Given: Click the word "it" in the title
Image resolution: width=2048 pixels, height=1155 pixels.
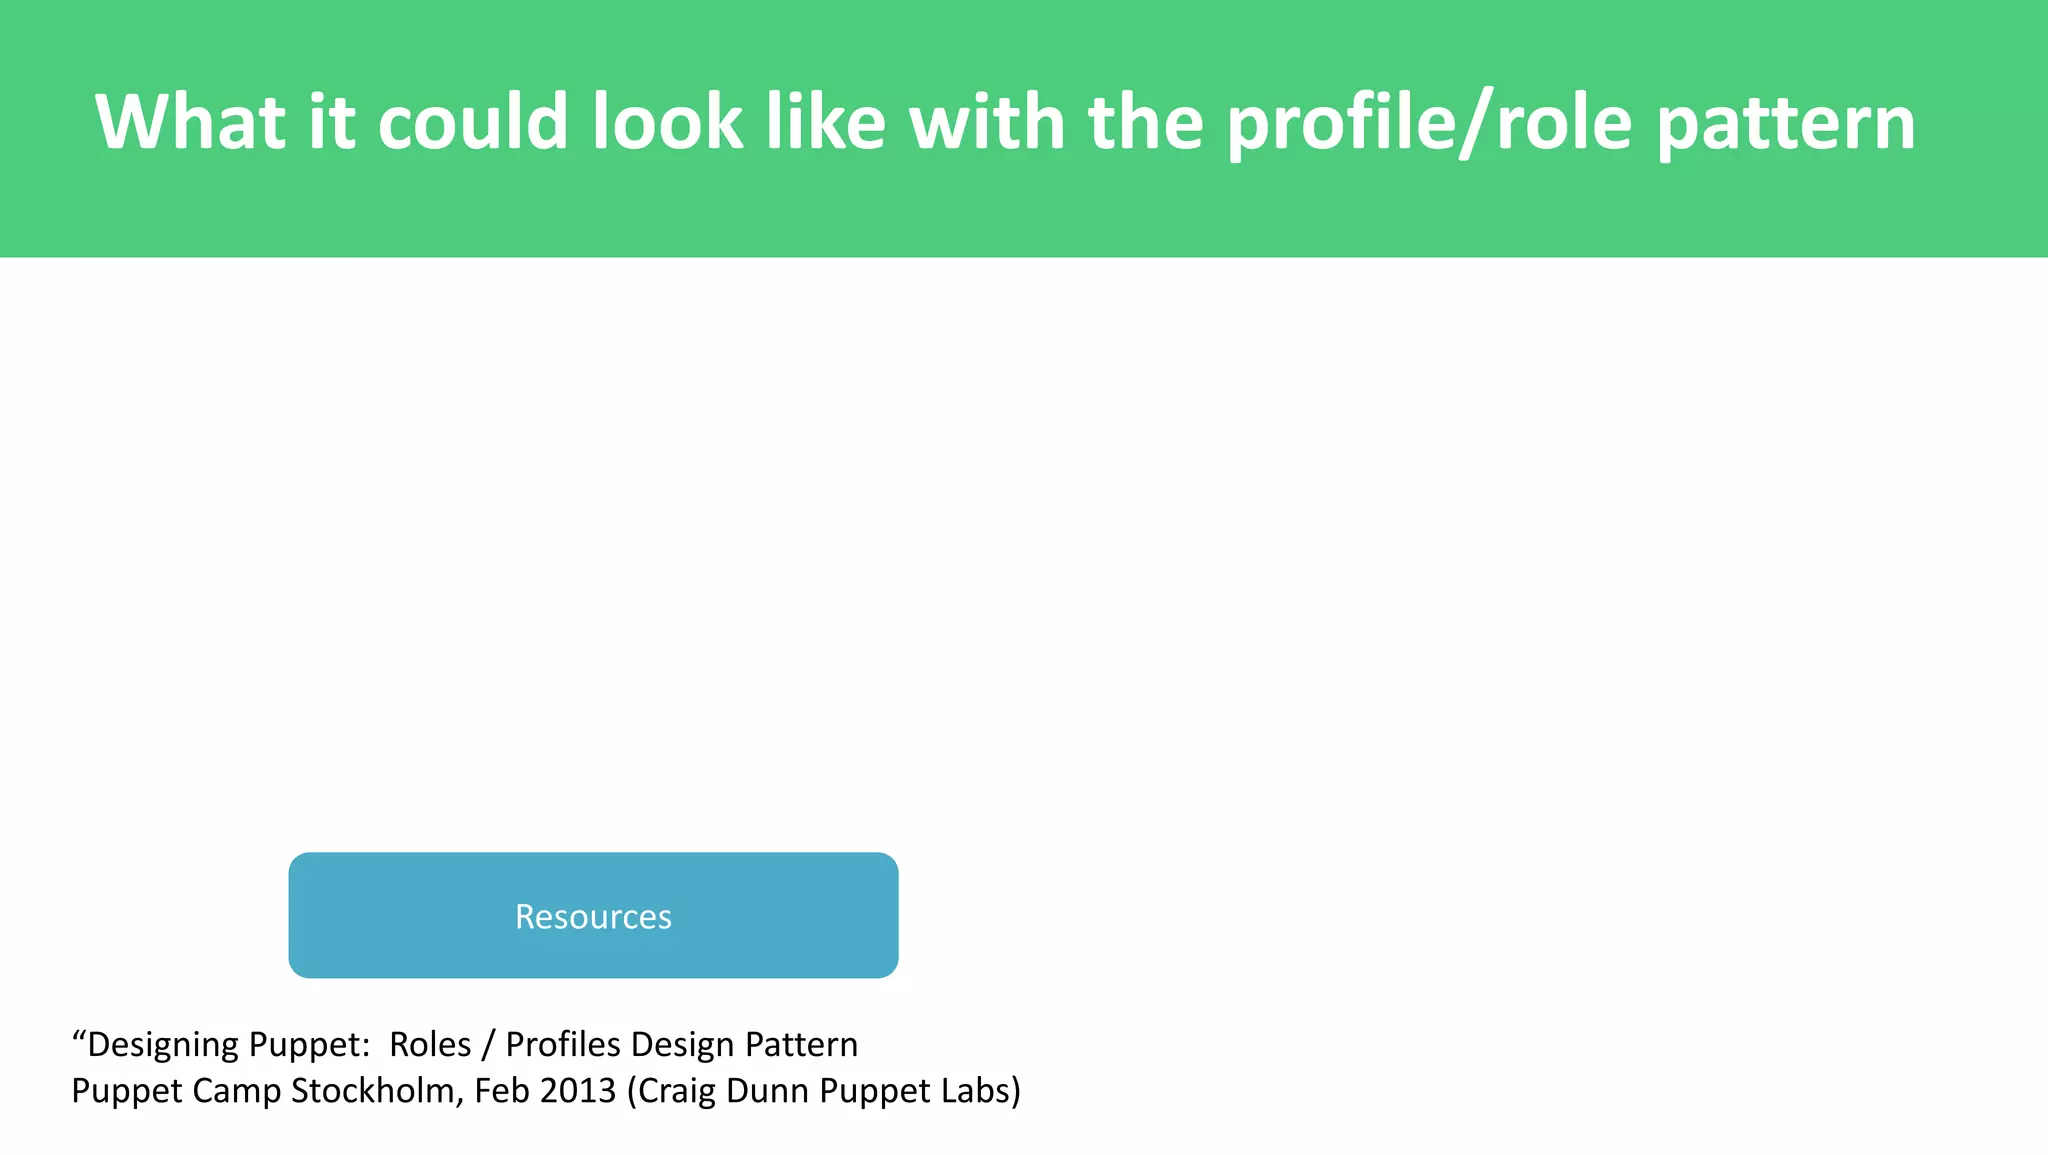Looking at the screenshot, I should (332, 122).
